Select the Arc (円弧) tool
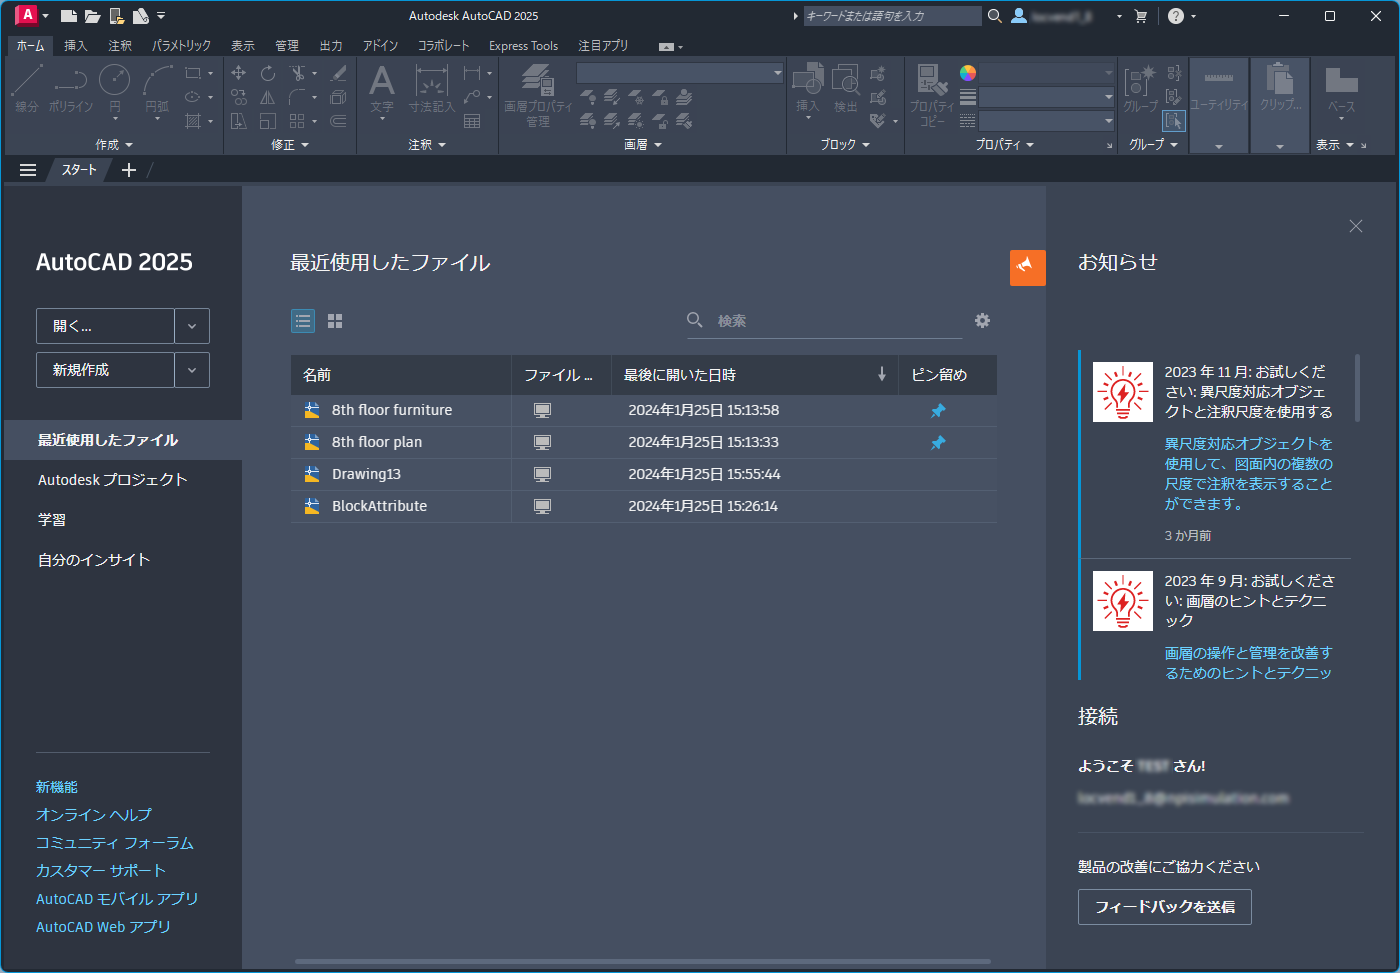The height and width of the screenshot is (973, 1400). click(x=157, y=88)
